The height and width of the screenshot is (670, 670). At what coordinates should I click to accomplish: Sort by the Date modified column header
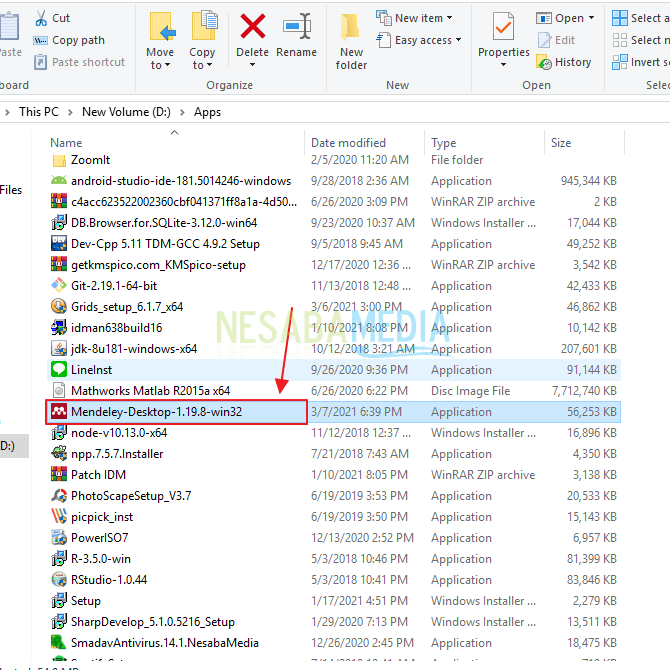click(348, 143)
